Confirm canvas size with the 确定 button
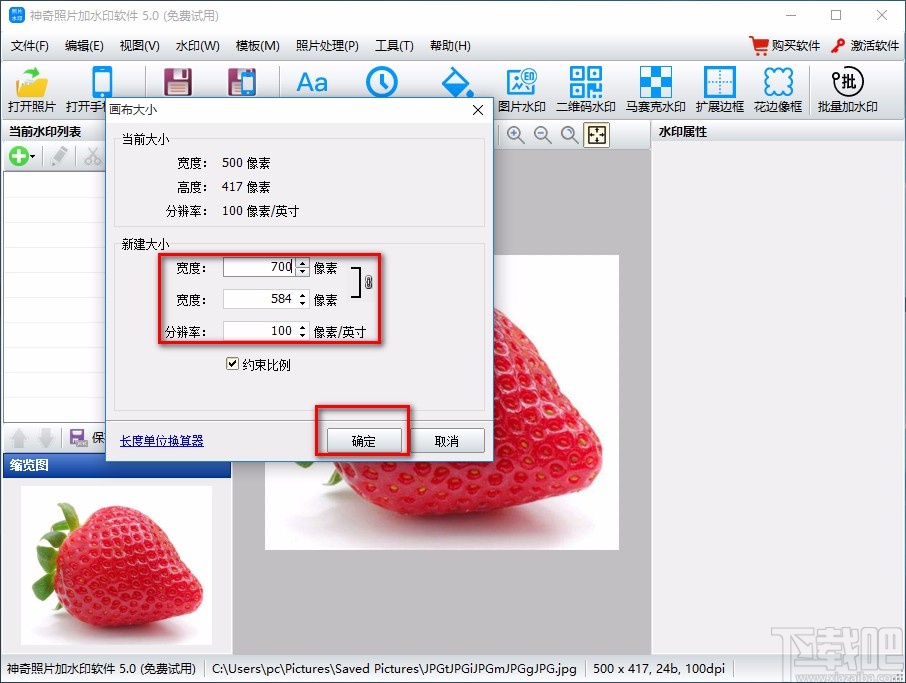The height and width of the screenshot is (683, 906). click(x=362, y=440)
